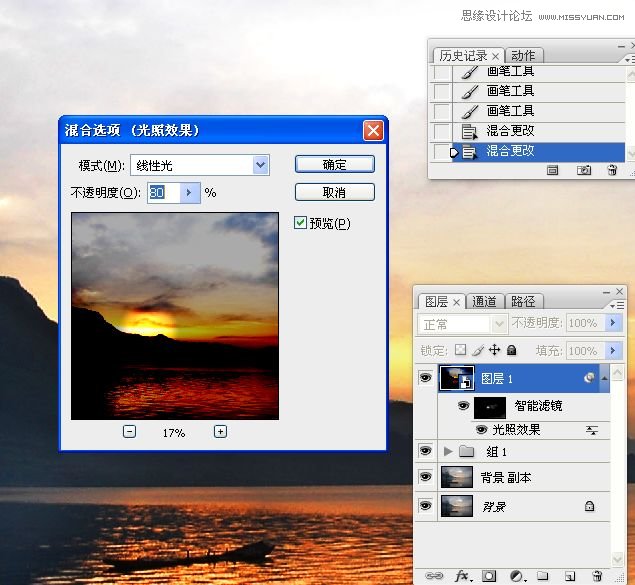Open the layers panel options menu
The image size is (635, 585).
click(x=617, y=305)
